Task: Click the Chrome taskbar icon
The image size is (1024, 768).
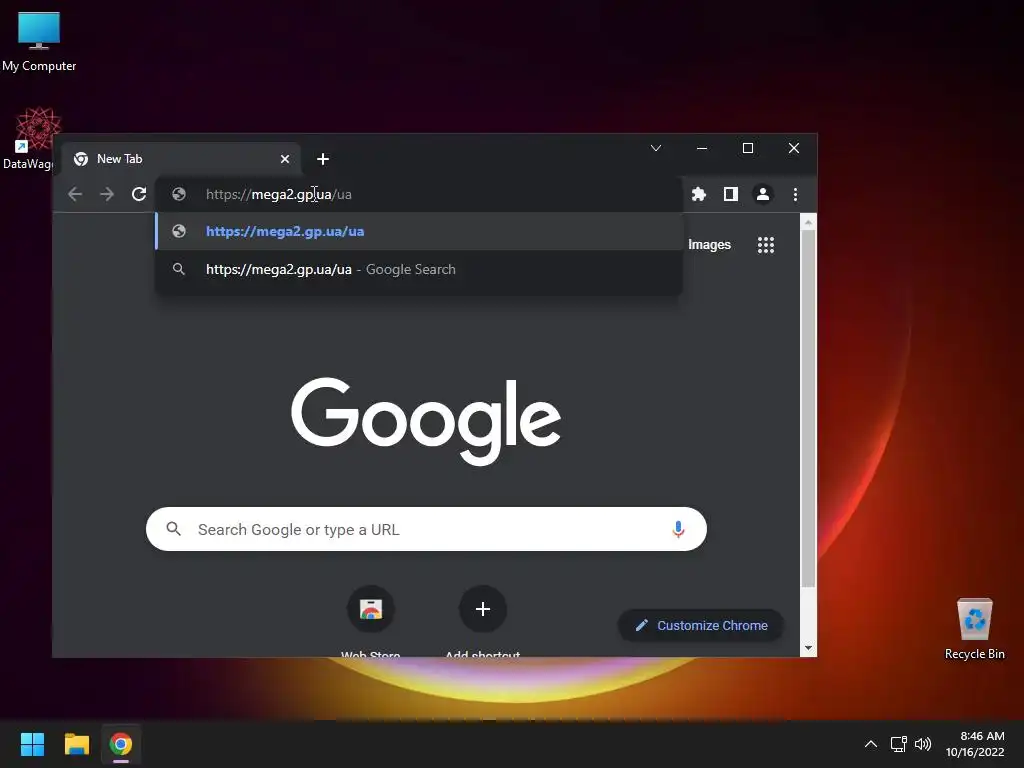Action: point(121,744)
